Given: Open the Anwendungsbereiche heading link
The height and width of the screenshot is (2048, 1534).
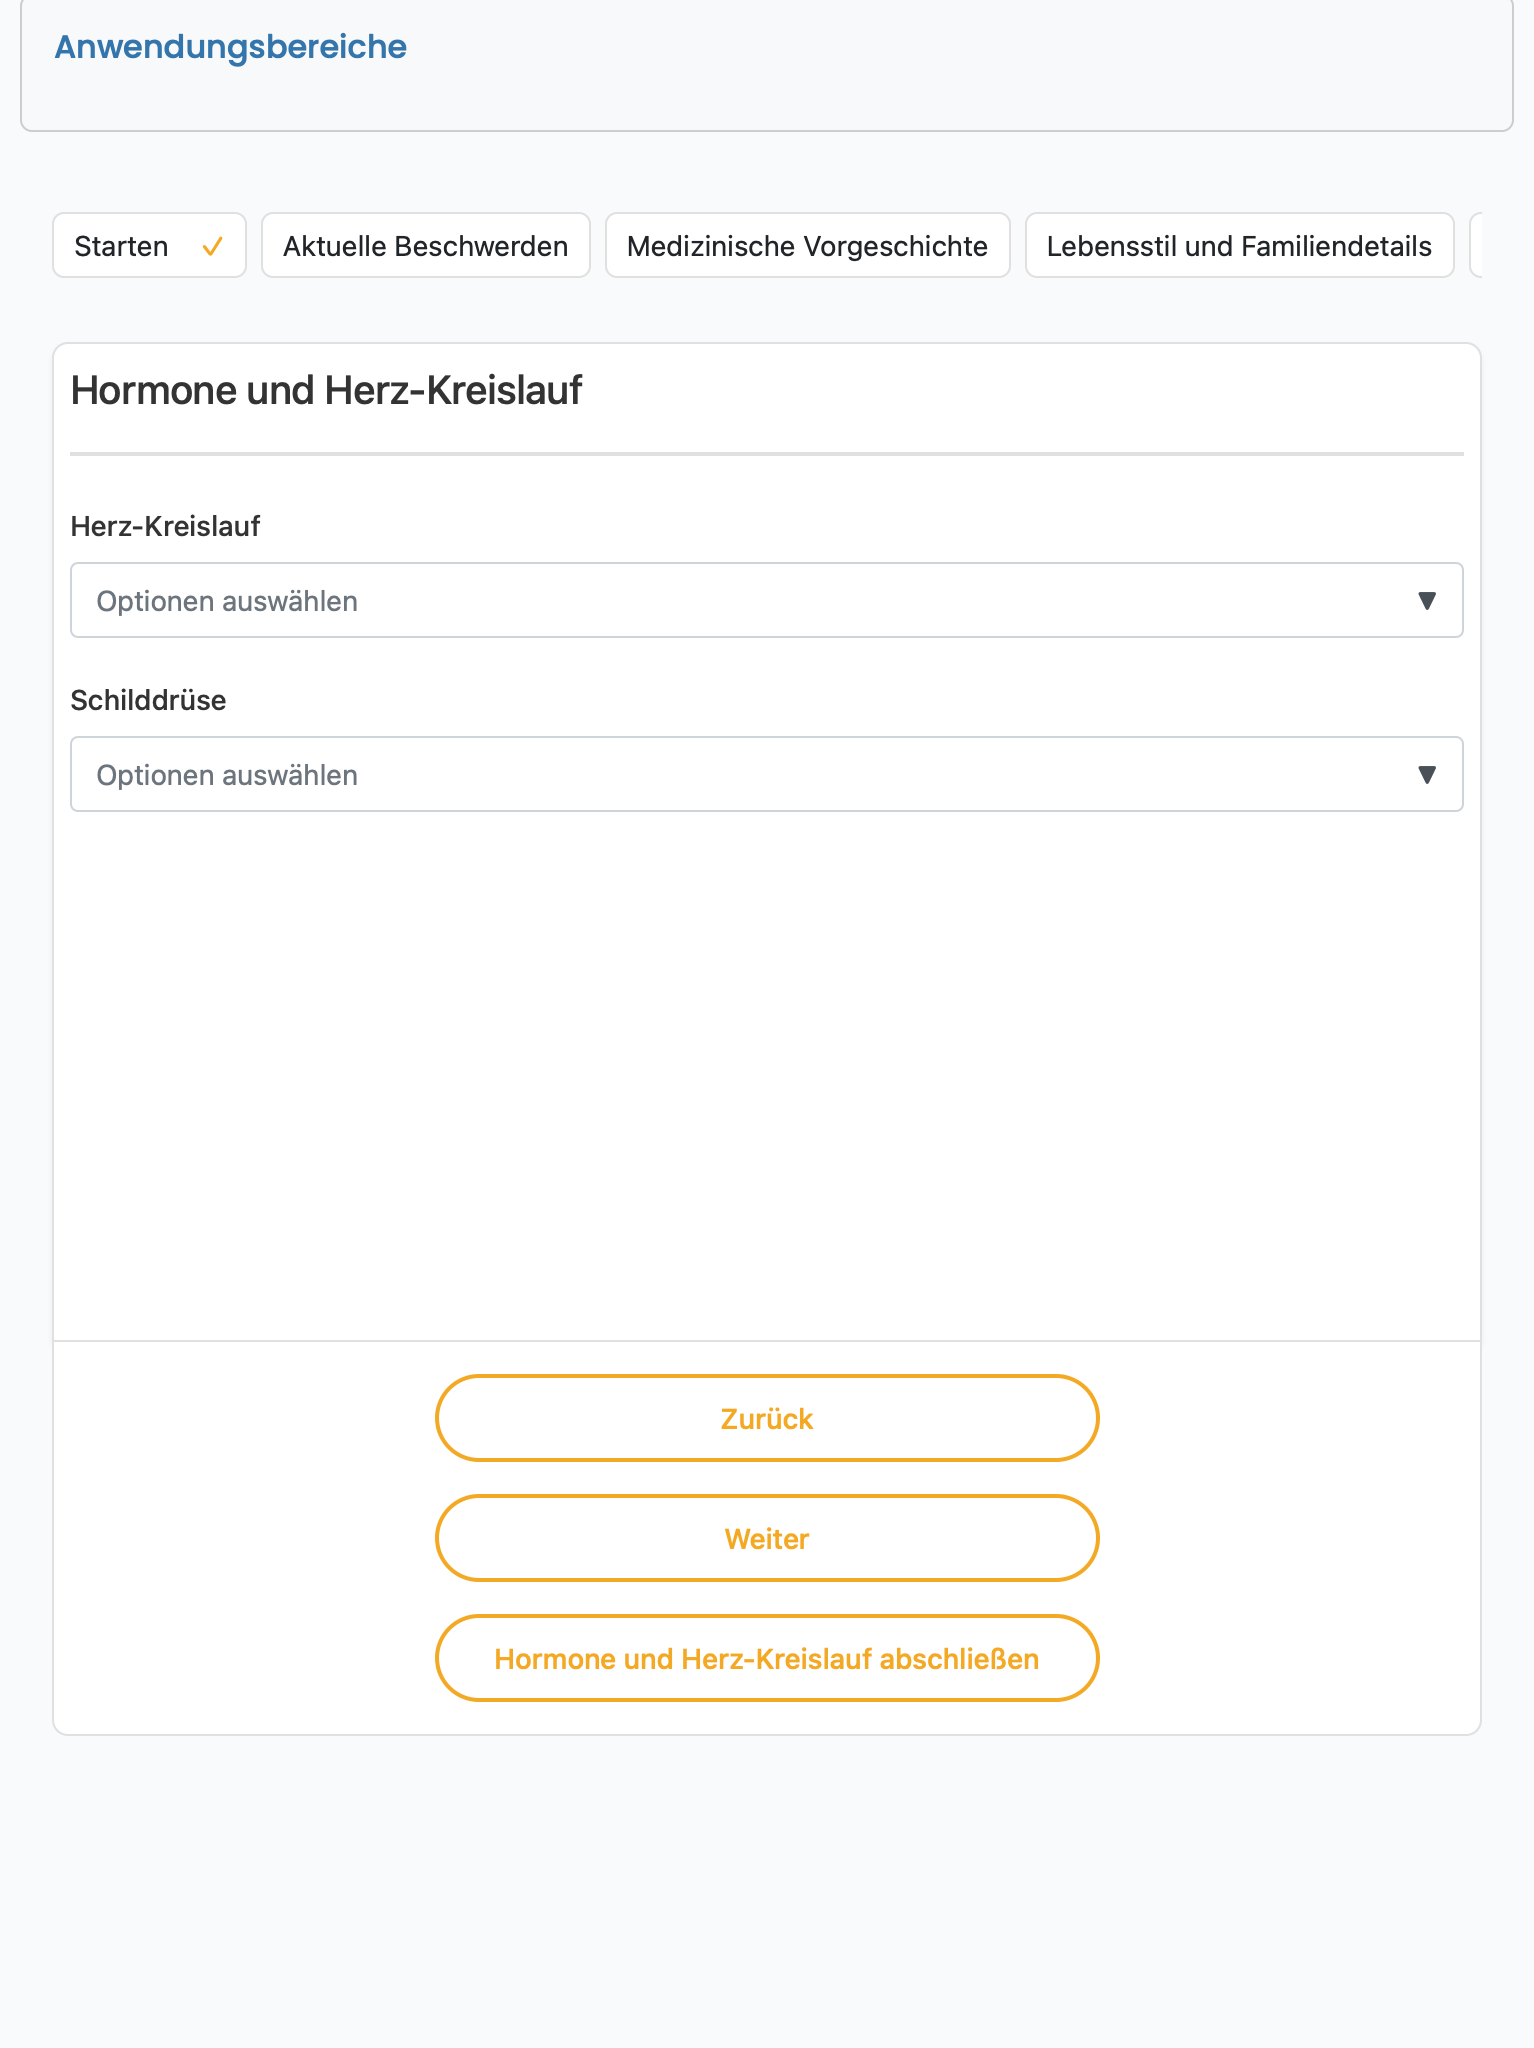Looking at the screenshot, I should point(230,47).
